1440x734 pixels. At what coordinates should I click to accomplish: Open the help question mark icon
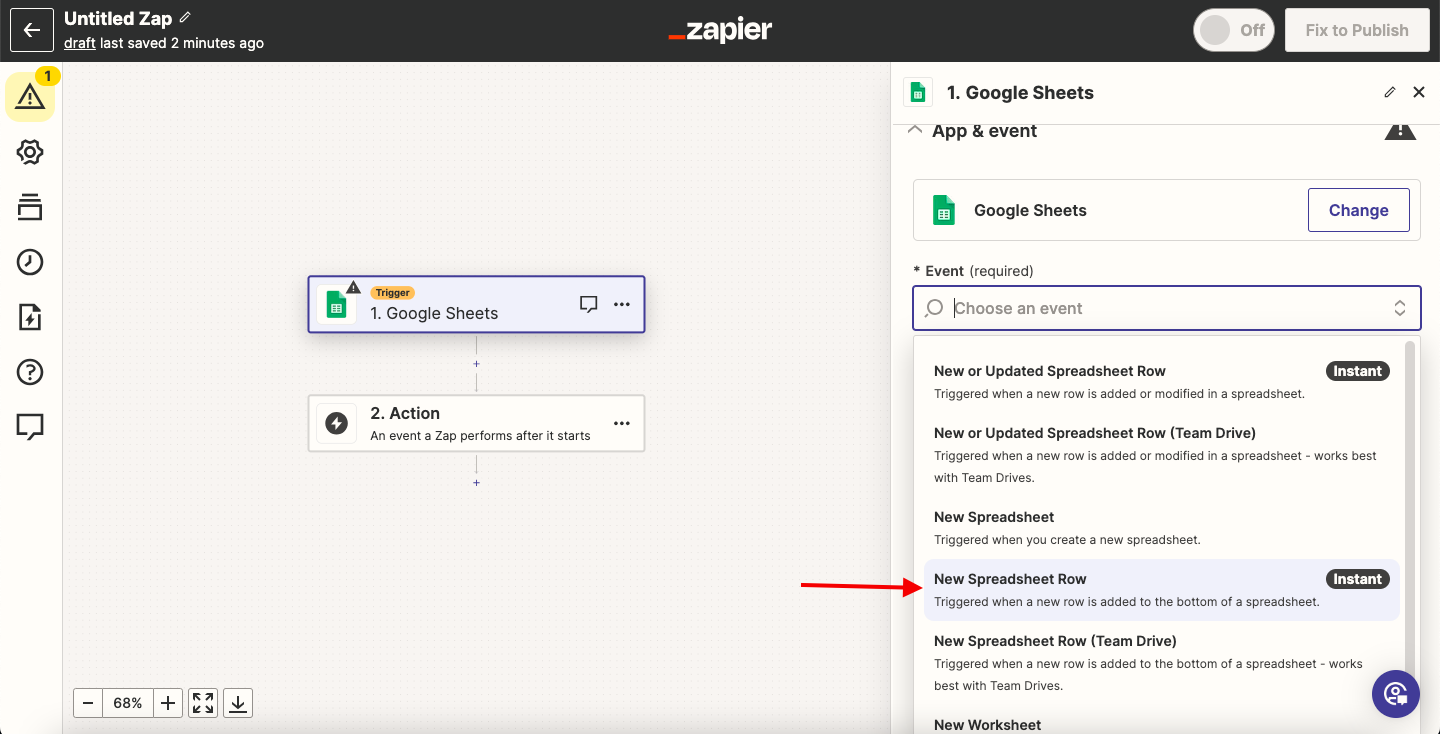30,372
